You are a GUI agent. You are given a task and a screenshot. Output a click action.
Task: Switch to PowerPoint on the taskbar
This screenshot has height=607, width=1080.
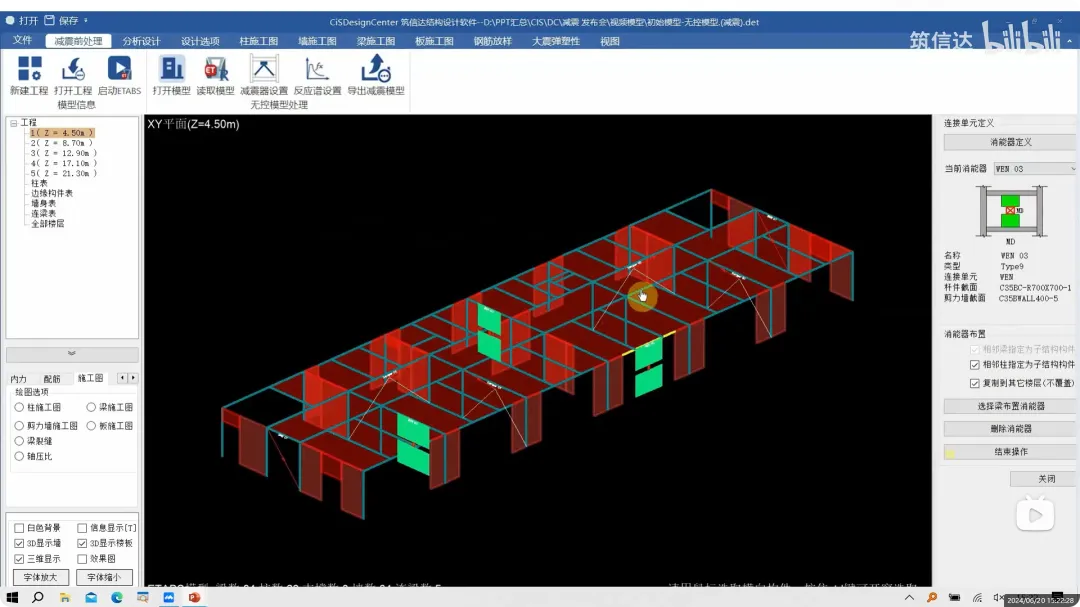click(195, 597)
